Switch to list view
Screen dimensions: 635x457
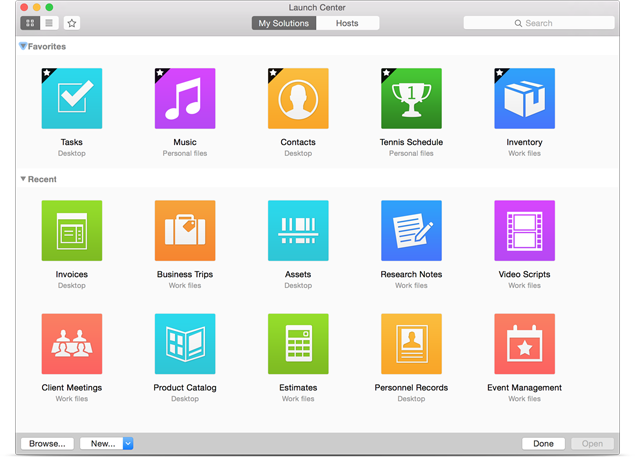pyautogui.click(x=49, y=23)
